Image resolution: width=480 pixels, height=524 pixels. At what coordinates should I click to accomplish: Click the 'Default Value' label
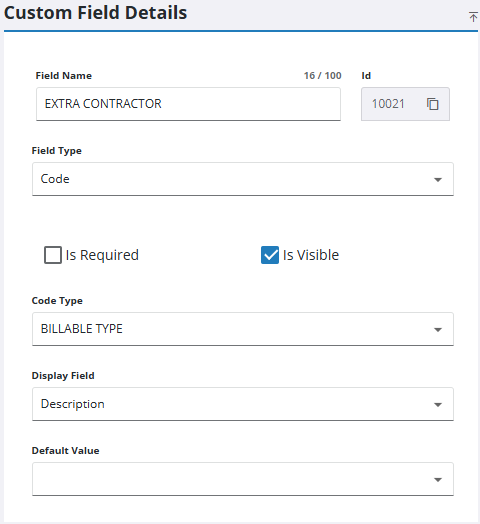tap(66, 451)
